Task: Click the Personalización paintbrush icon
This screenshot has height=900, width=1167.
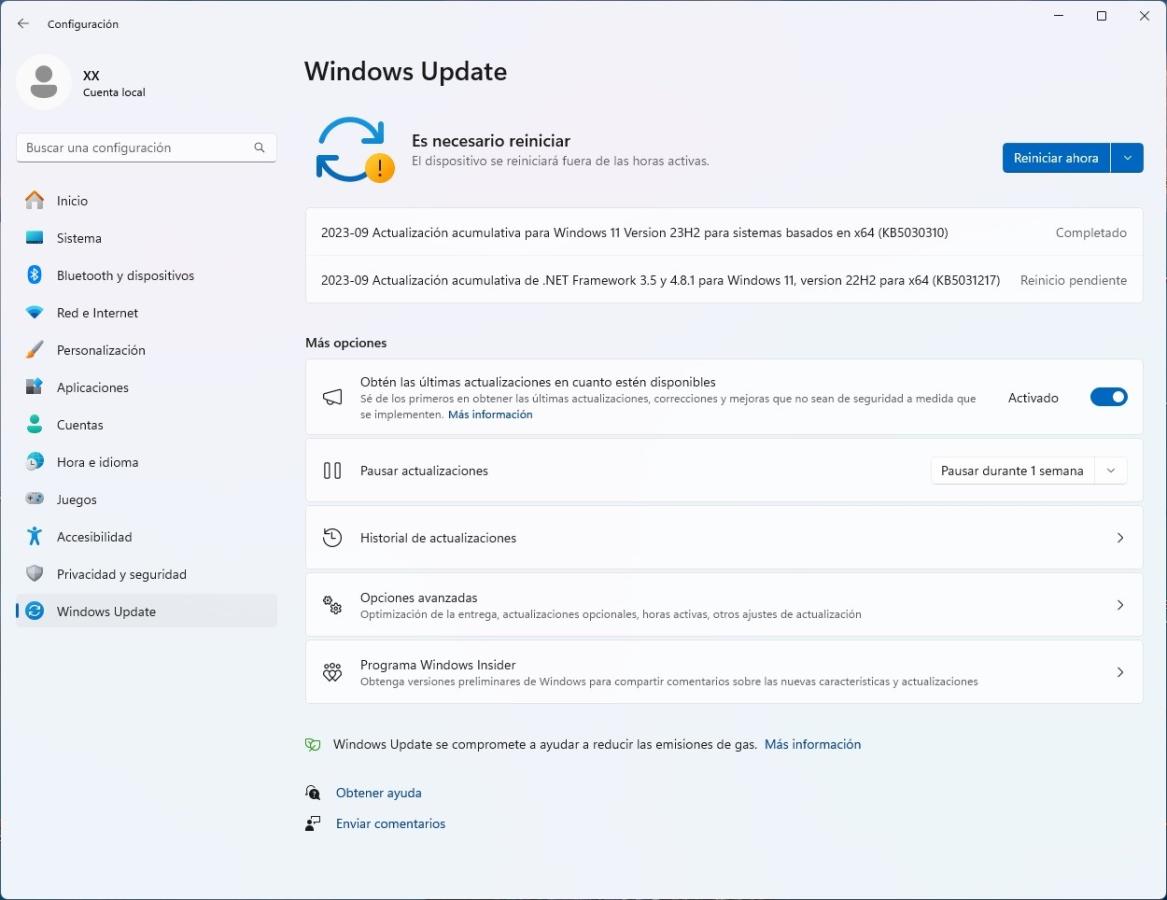Action: point(35,350)
